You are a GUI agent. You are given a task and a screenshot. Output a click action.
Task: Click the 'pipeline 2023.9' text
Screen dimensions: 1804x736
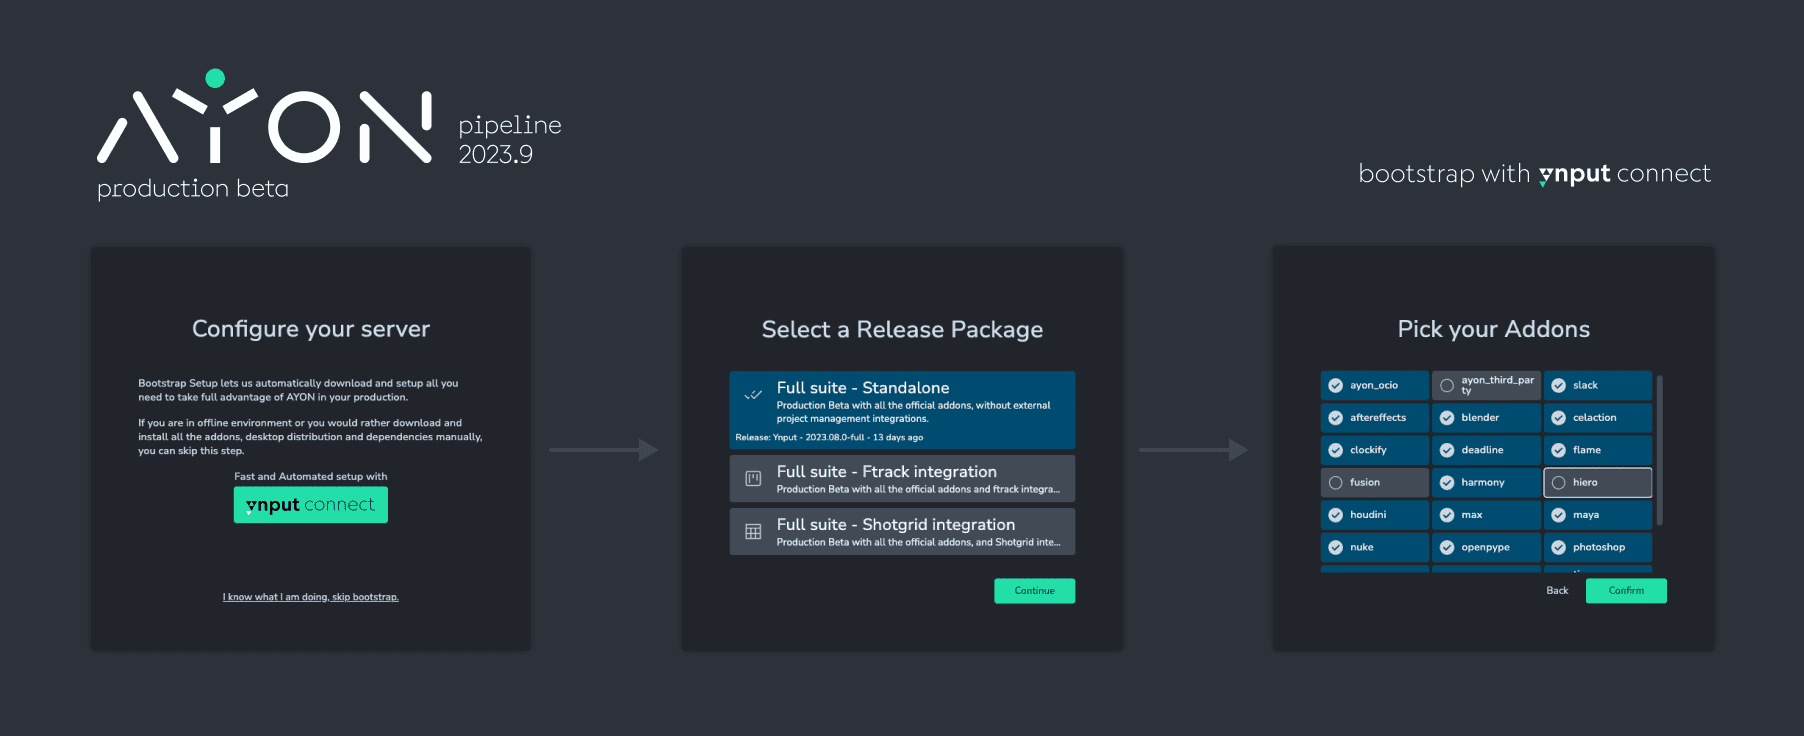(510, 139)
